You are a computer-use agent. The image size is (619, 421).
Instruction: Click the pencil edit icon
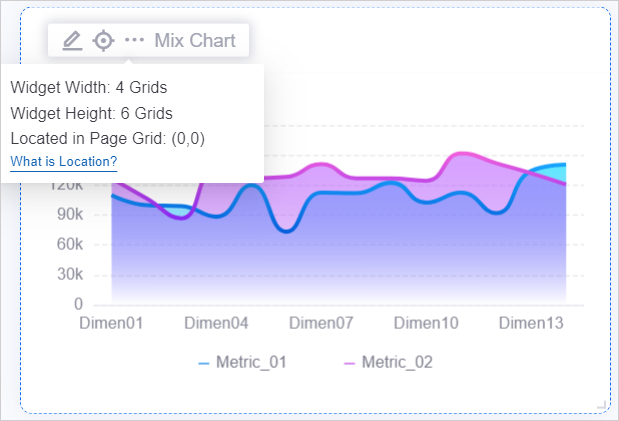tap(72, 41)
